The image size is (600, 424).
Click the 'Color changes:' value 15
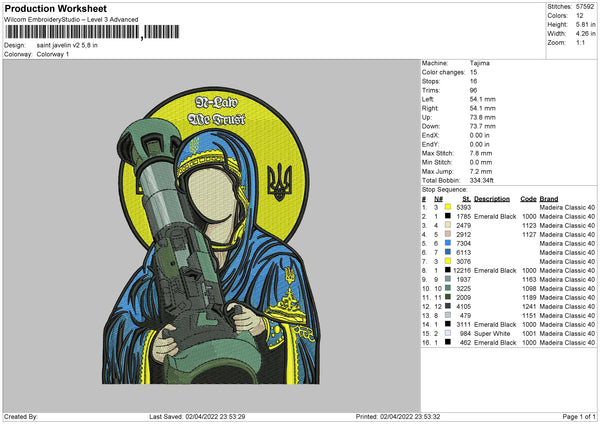click(x=473, y=72)
